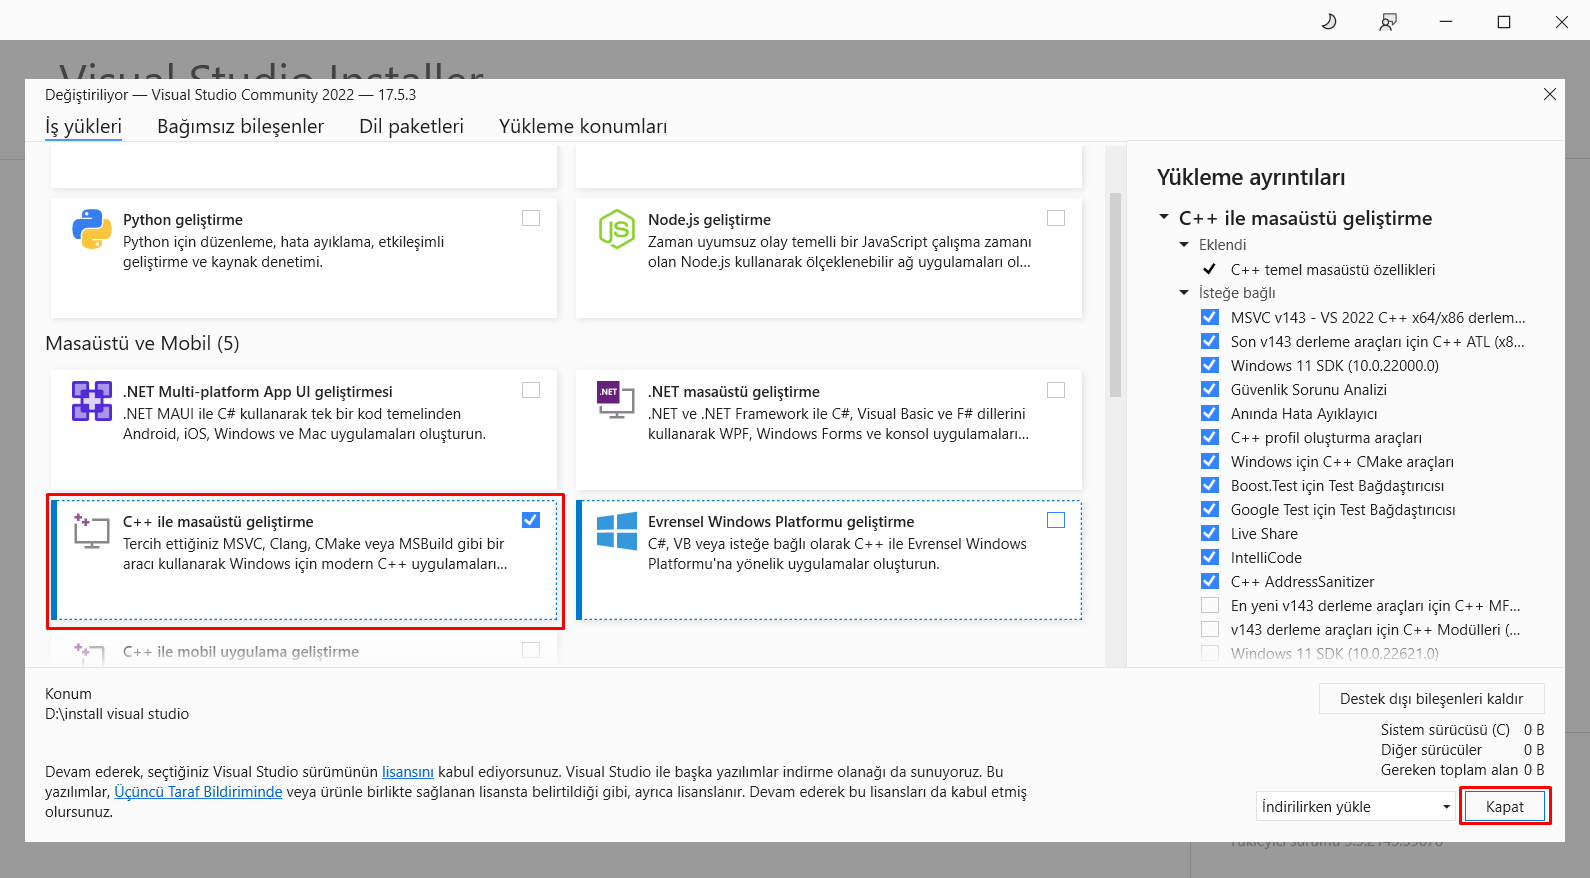
Task: Click the .NET MAUI workload icon
Action: 92,401
